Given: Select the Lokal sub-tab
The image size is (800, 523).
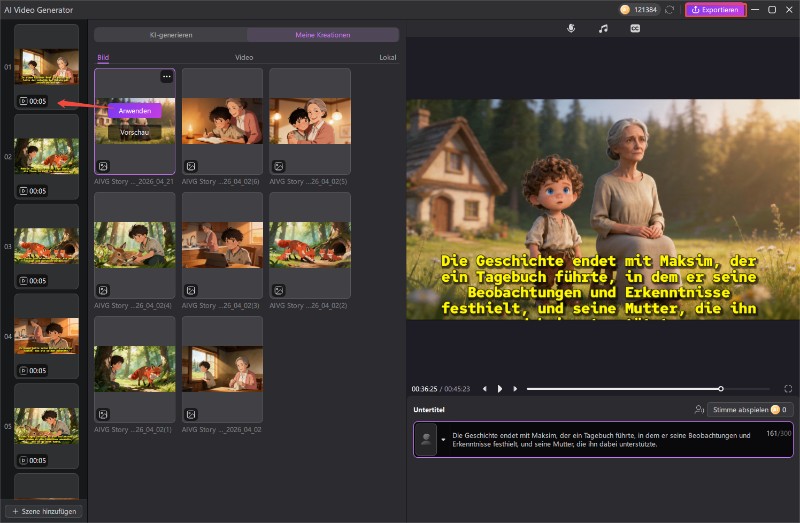Looking at the screenshot, I should point(387,58).
